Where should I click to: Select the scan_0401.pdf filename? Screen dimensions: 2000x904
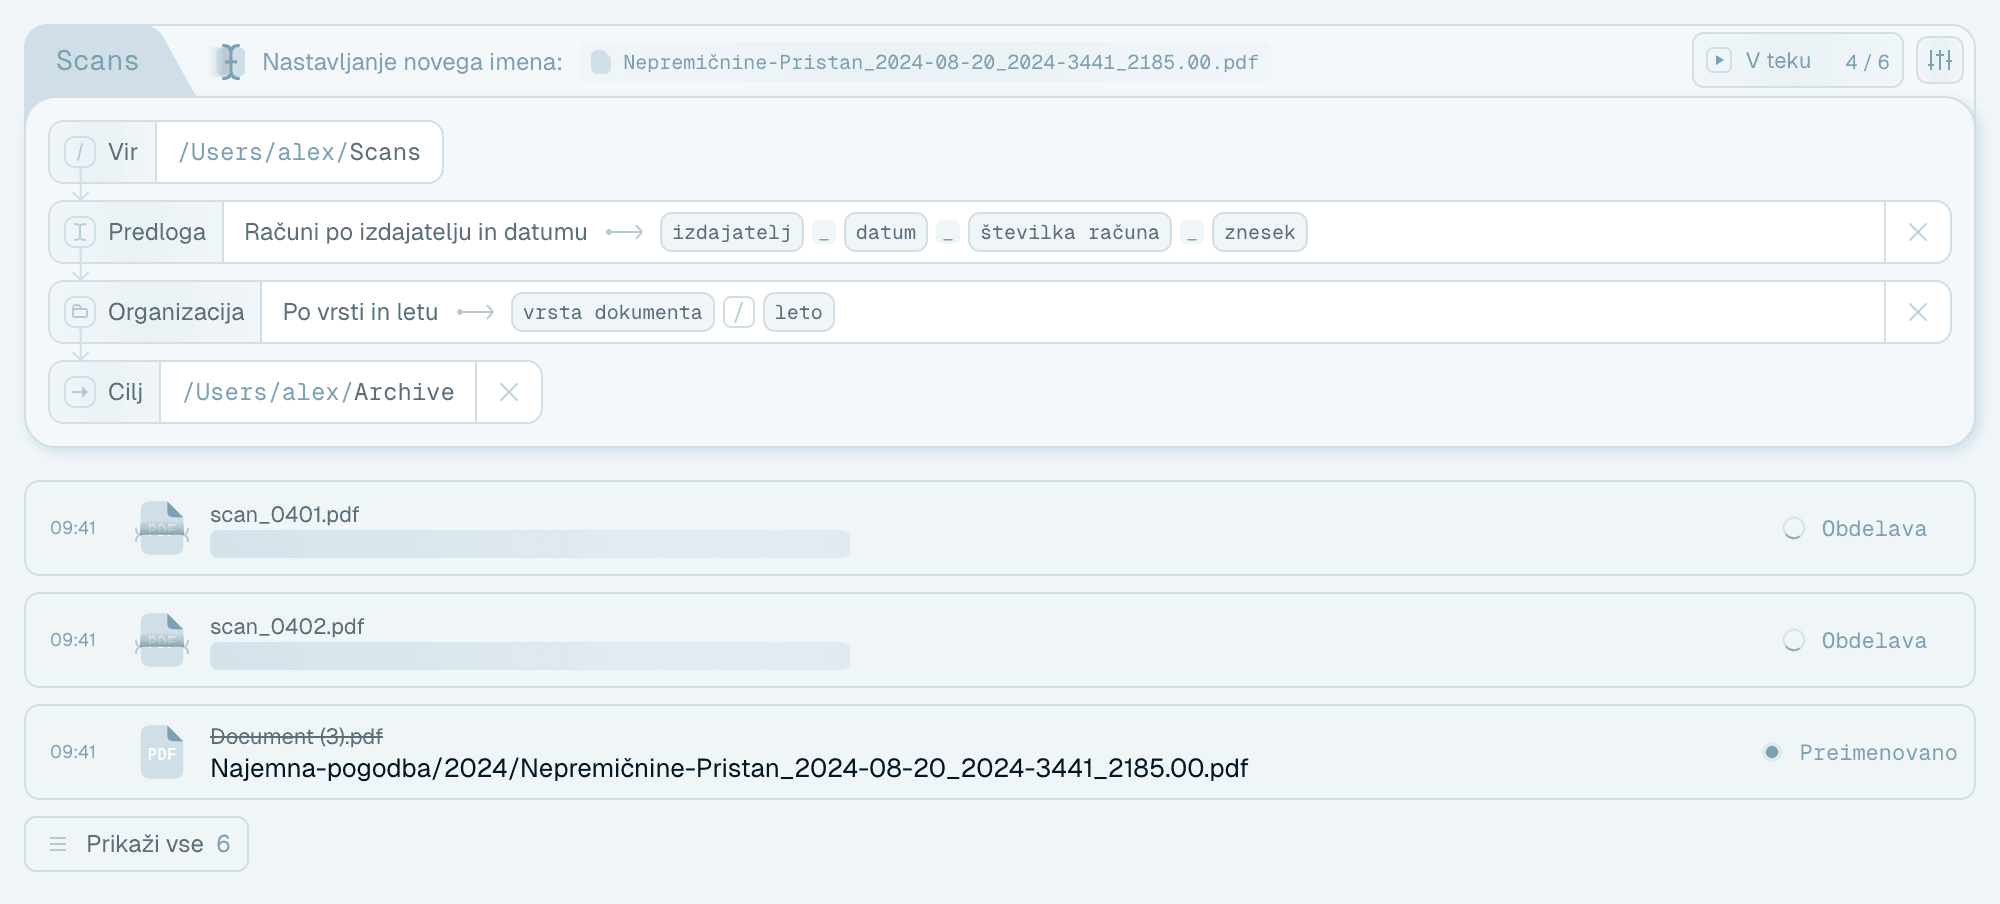tap(285, 514)
